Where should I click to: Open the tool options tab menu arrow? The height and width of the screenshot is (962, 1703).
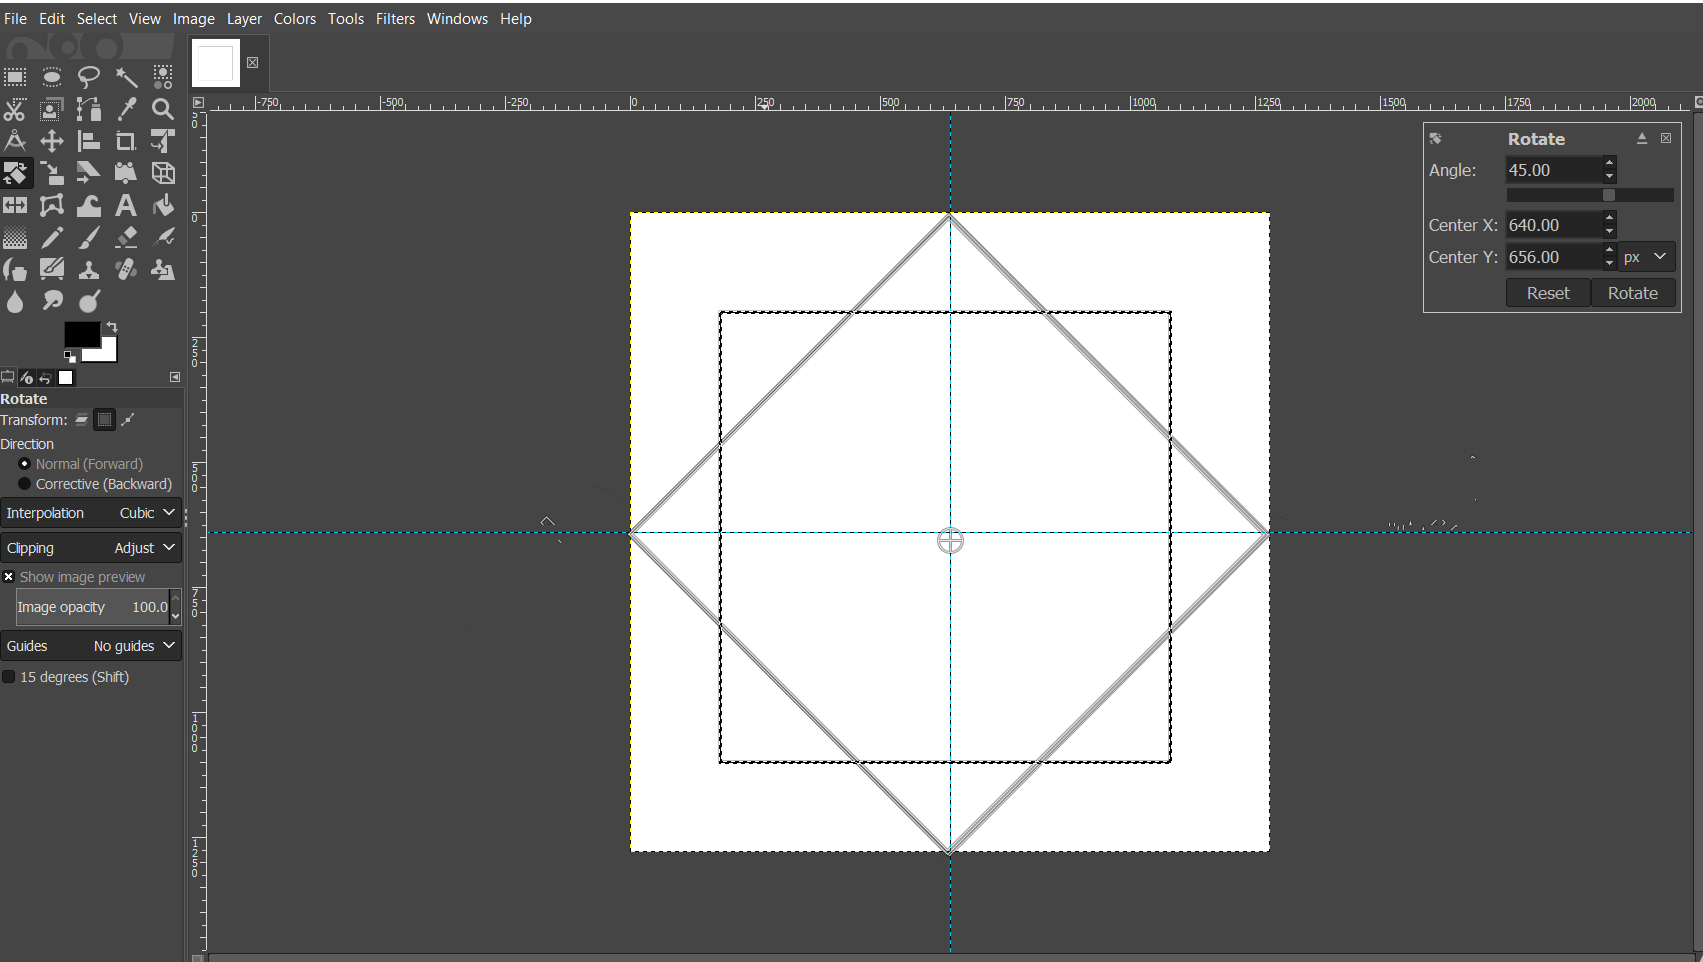tap(175, 377)
